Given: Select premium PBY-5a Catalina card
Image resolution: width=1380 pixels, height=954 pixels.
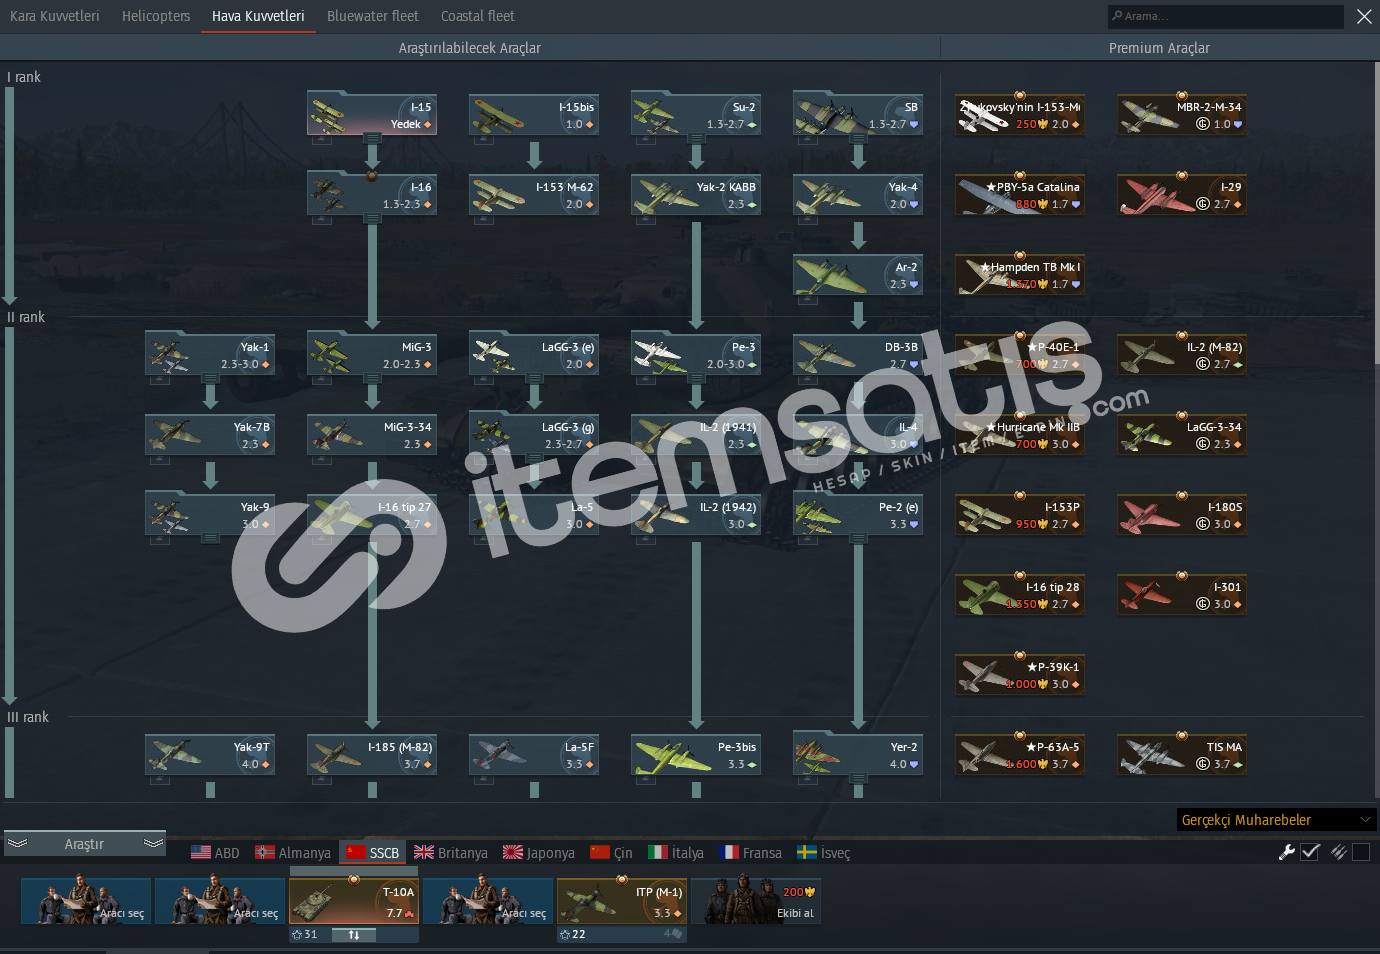Looking at the screenshot, I should point(1020,196).
